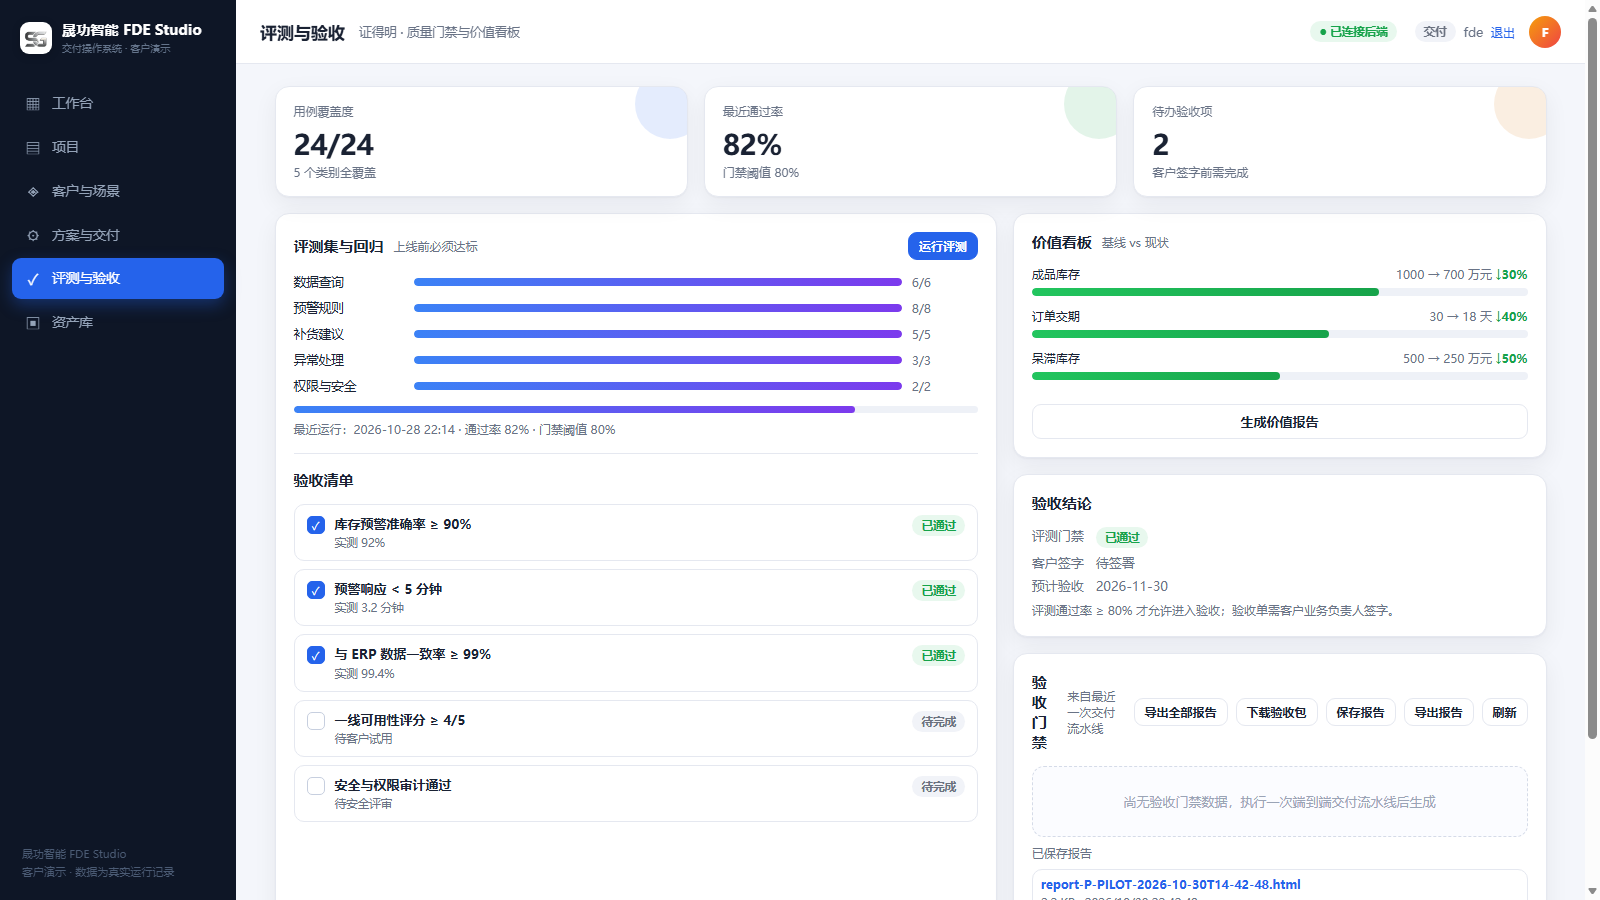Image resolution: width=1600 pixels, height=900 pixels.
Task: Click the 客户与场景 diamond icon
Action: pos(33,192)
